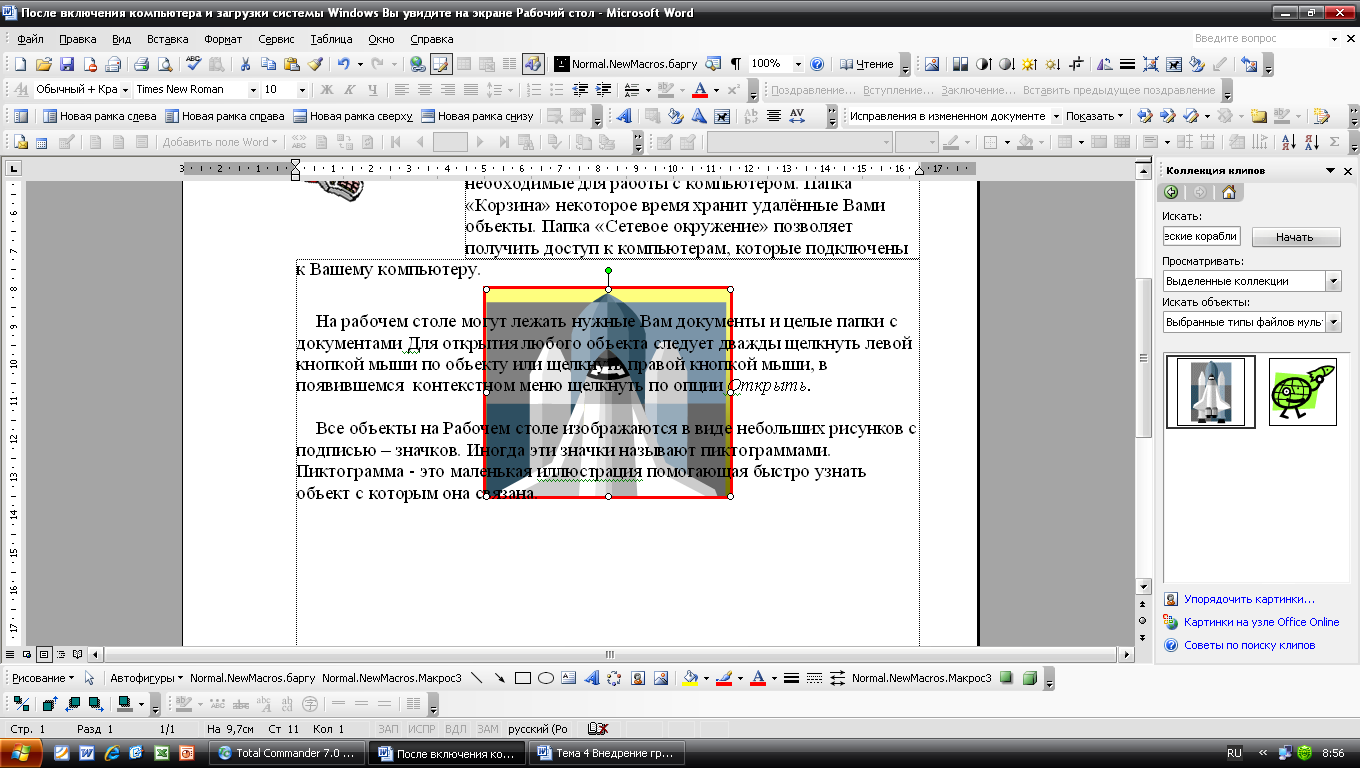Viewport: 1360px width, 768px height.
Task: Open the Вставка menu
Action: 167,39
